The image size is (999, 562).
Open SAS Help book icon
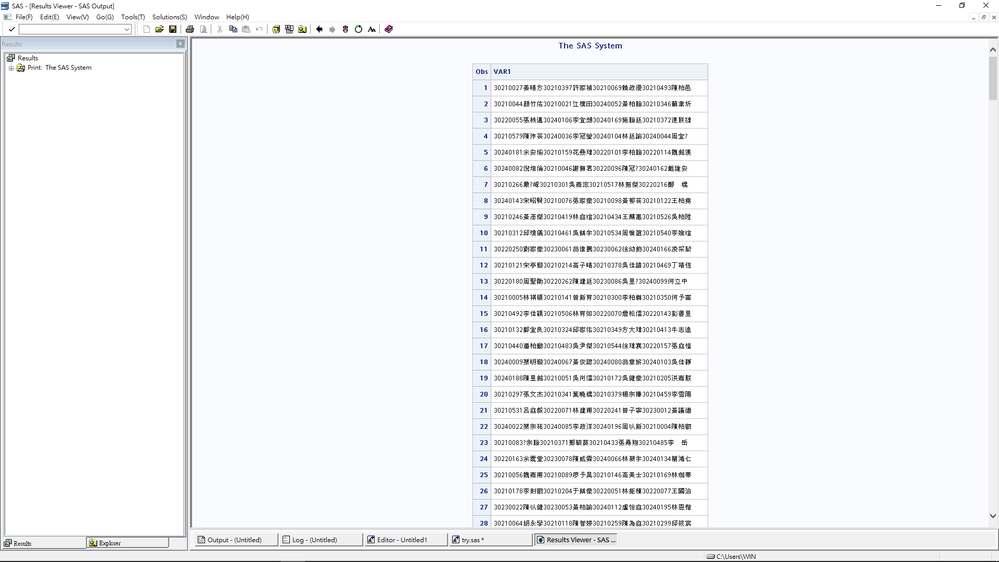tap(389, 29)
